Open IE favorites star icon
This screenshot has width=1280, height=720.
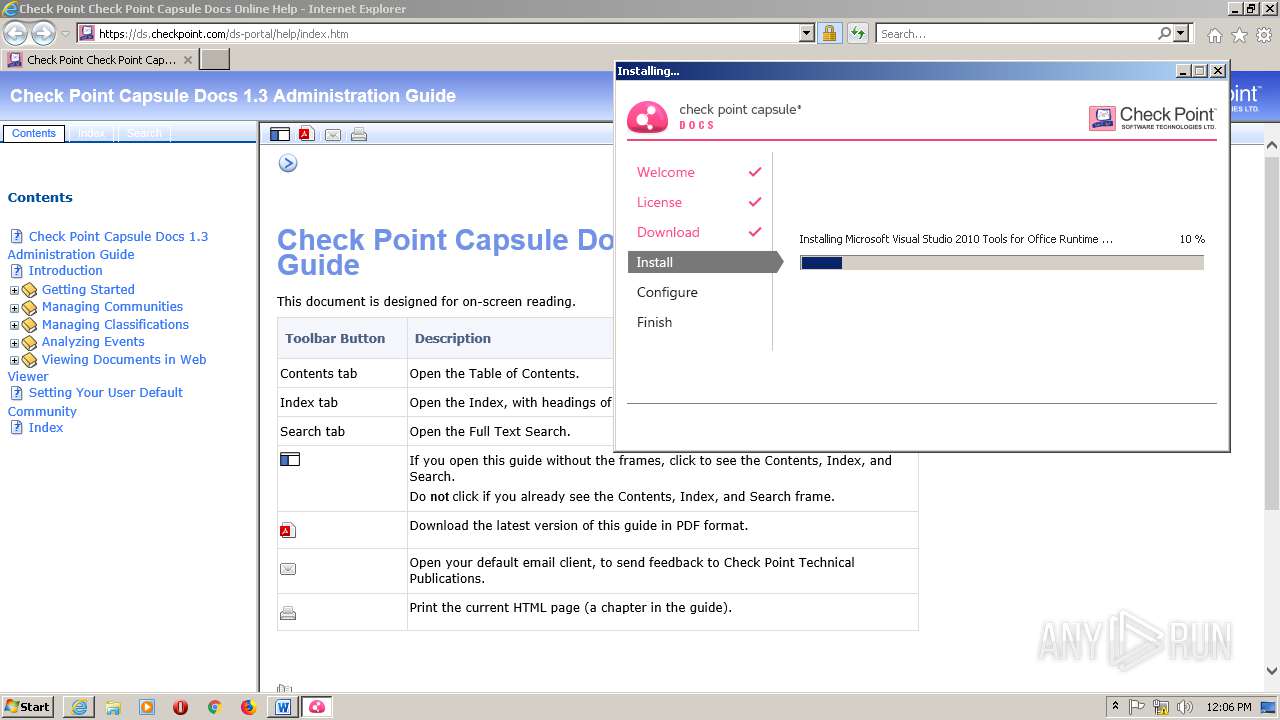[x=1239, y=35]
